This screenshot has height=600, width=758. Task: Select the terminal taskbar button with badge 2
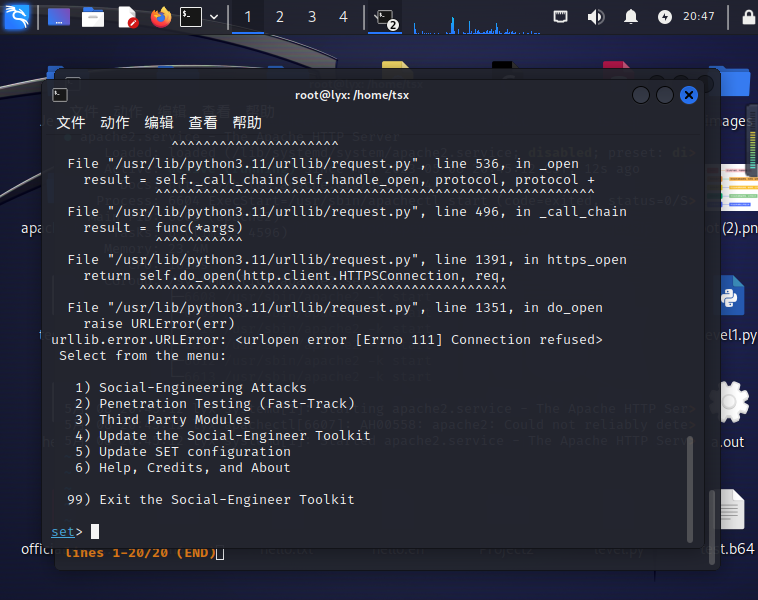coord(385,18)
